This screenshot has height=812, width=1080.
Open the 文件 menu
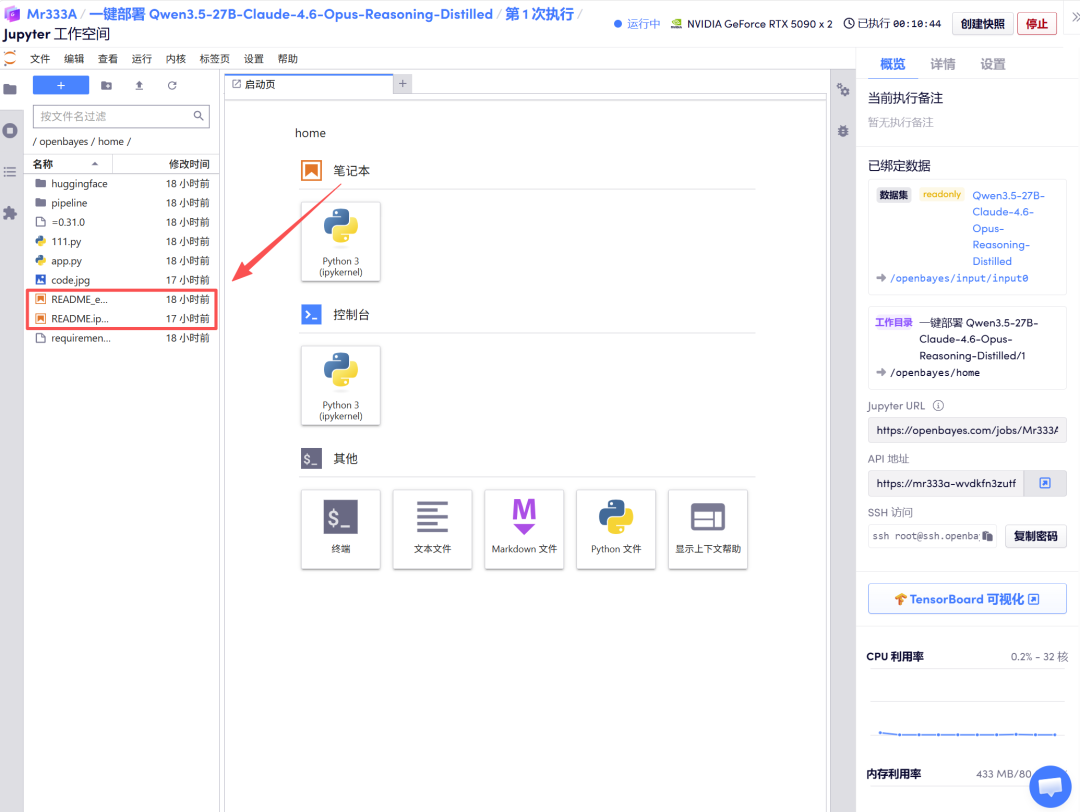click(40, 59)
